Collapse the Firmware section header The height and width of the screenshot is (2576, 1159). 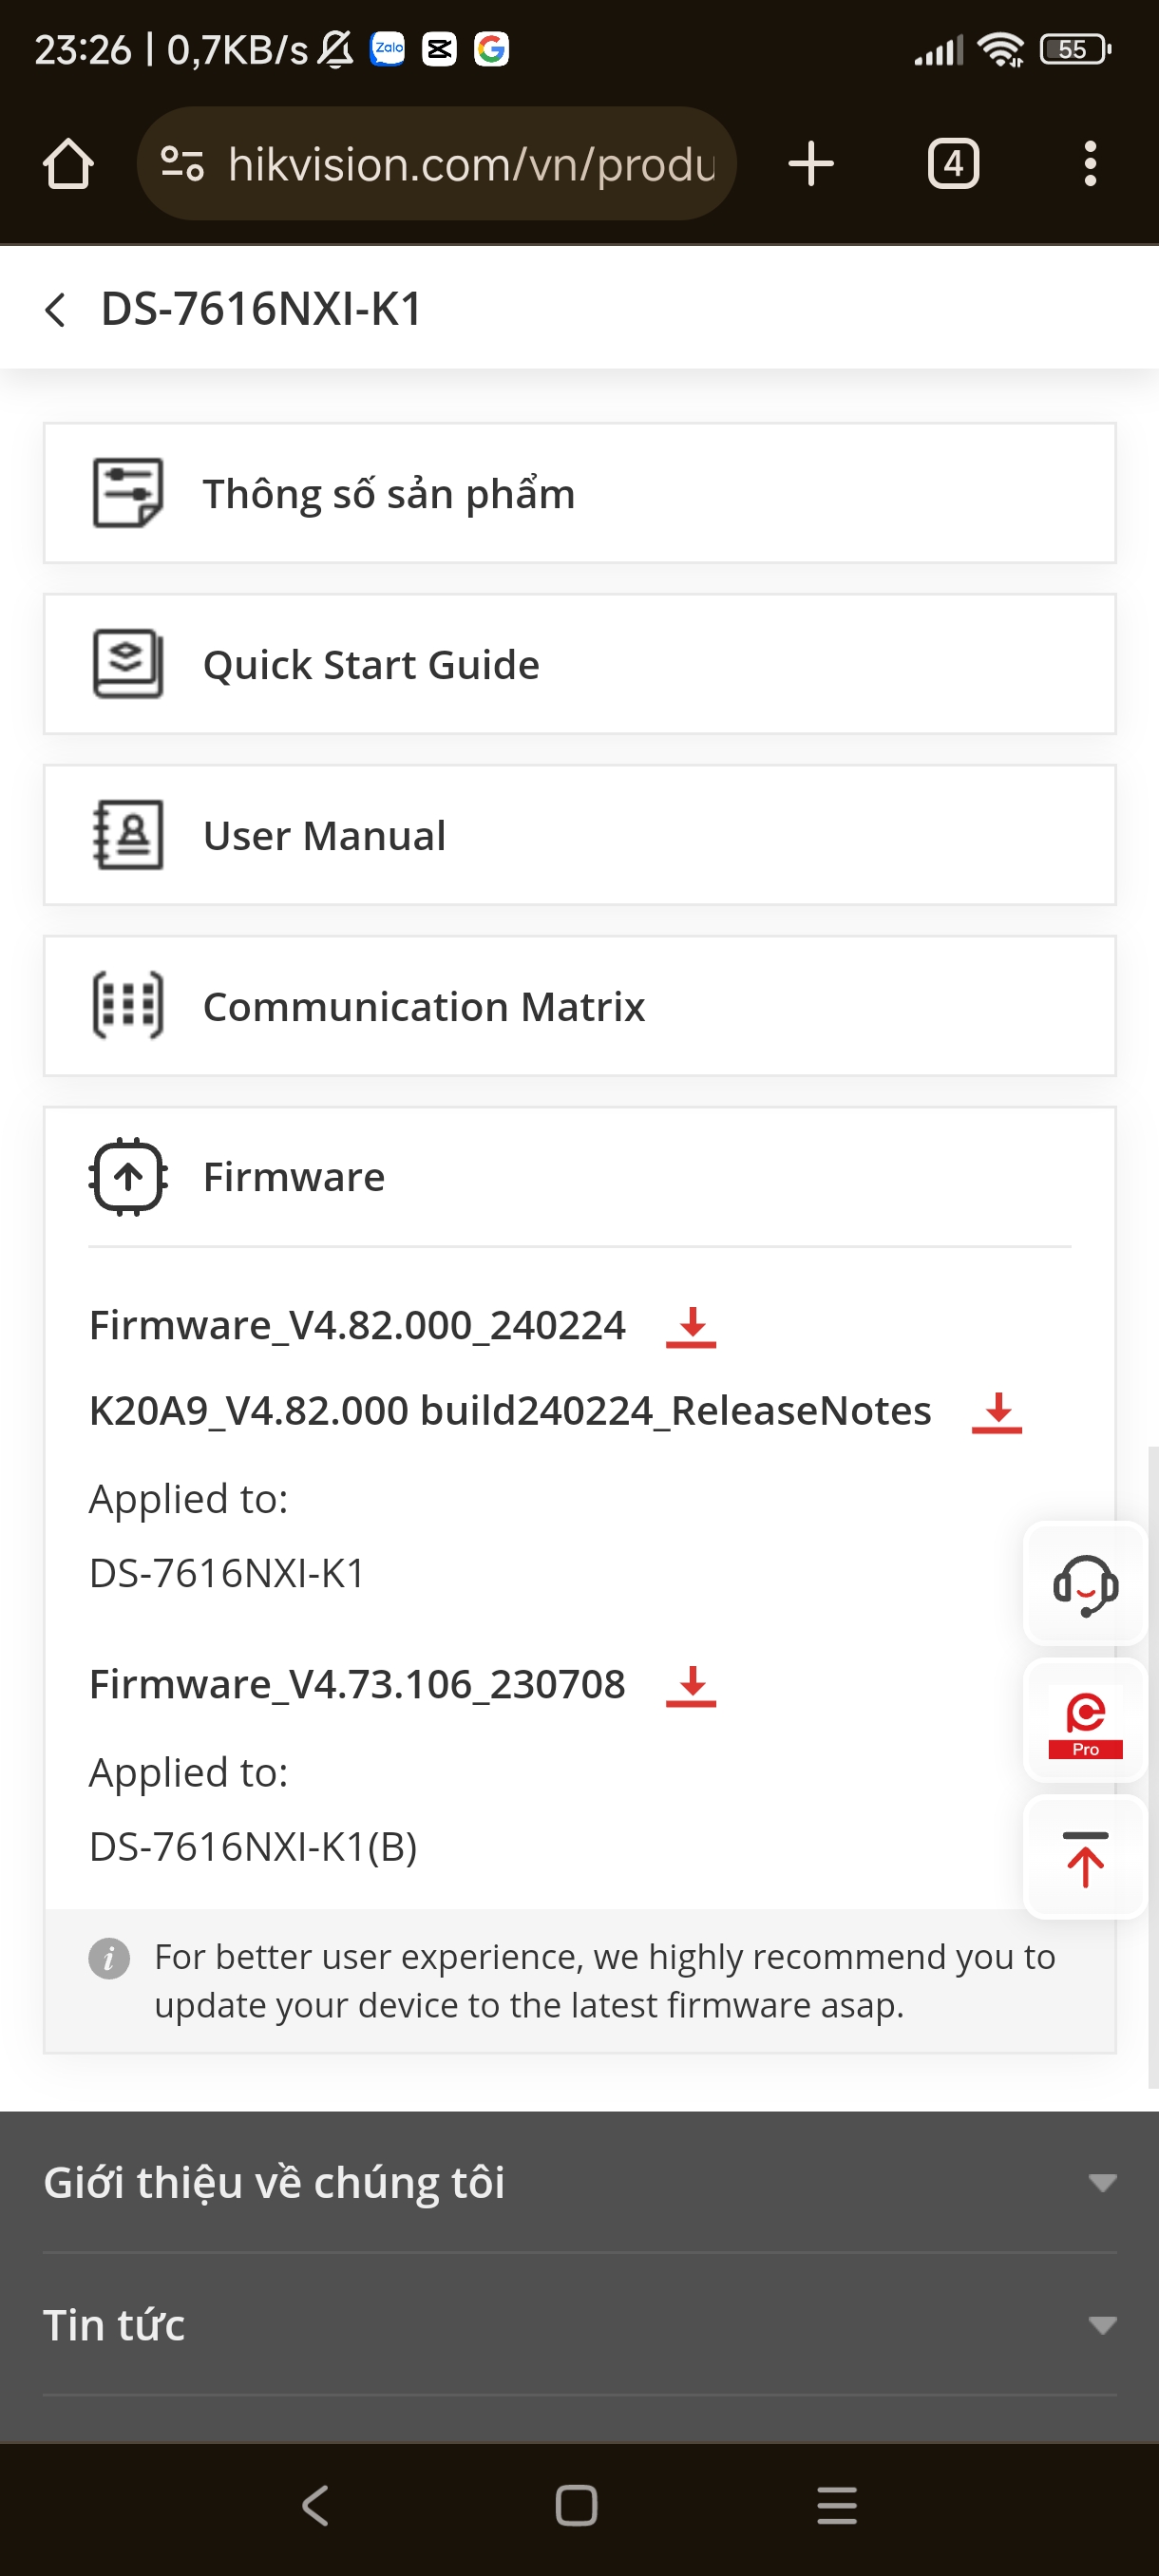pyautogui.click(x=579, y=1177)
